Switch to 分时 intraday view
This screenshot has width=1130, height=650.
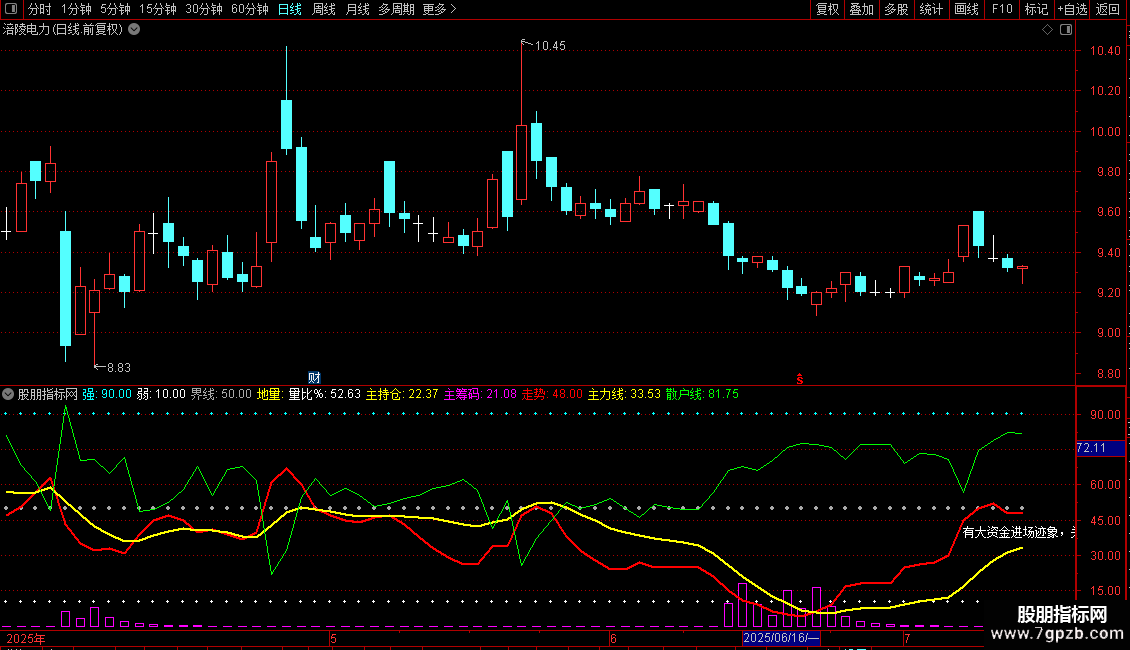(40, 9)
